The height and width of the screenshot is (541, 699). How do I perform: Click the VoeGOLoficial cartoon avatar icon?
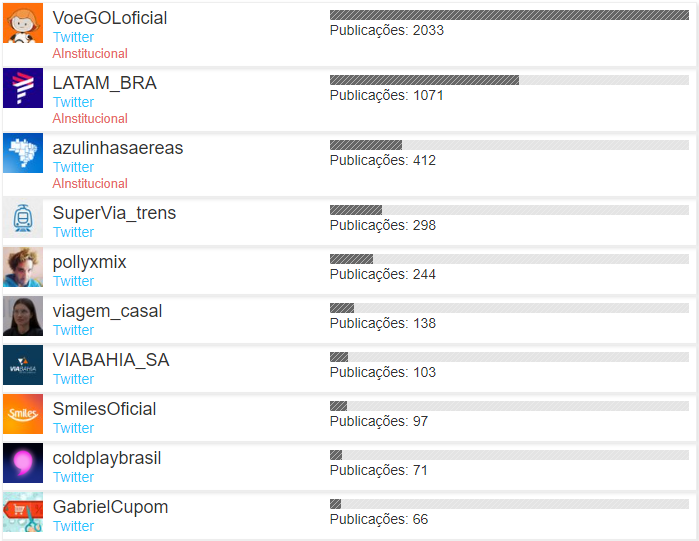coord(23,23)
